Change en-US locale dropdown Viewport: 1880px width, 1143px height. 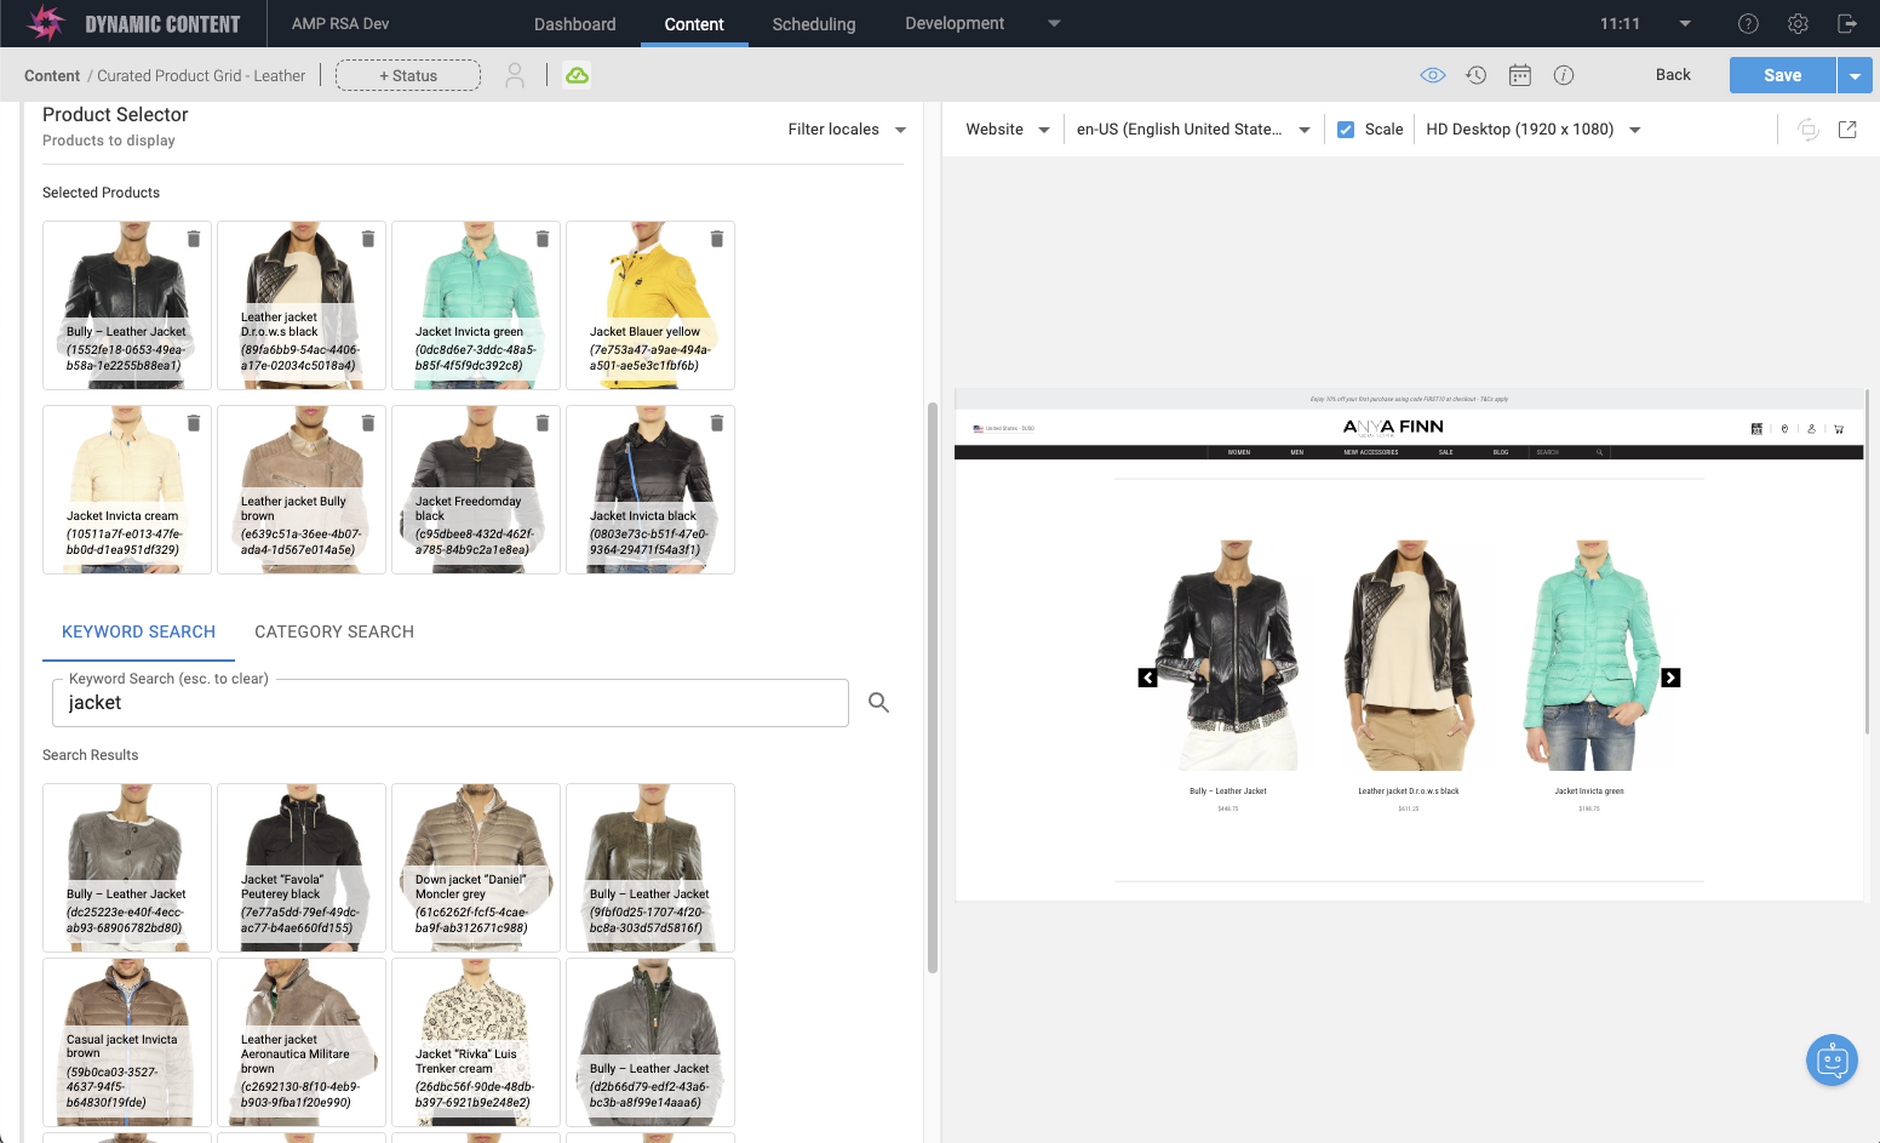pos(1193,129)
